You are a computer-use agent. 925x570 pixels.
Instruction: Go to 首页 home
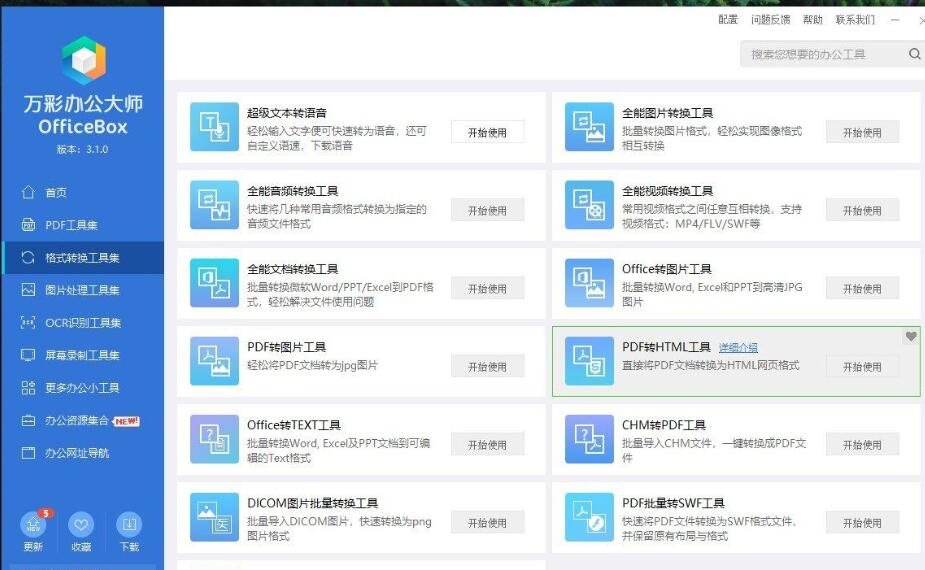83,192
